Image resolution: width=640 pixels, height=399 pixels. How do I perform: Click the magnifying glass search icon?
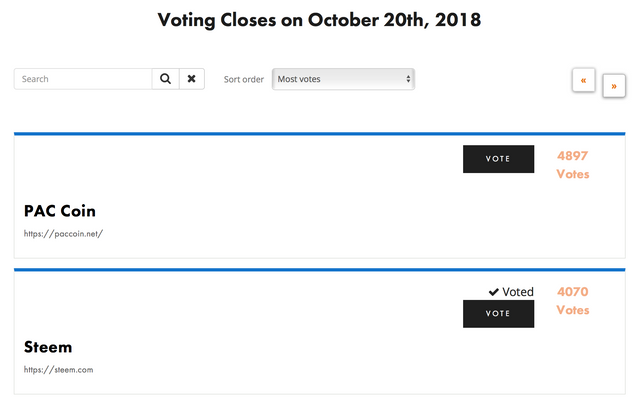pyautogui.click(x=165, y=79)
